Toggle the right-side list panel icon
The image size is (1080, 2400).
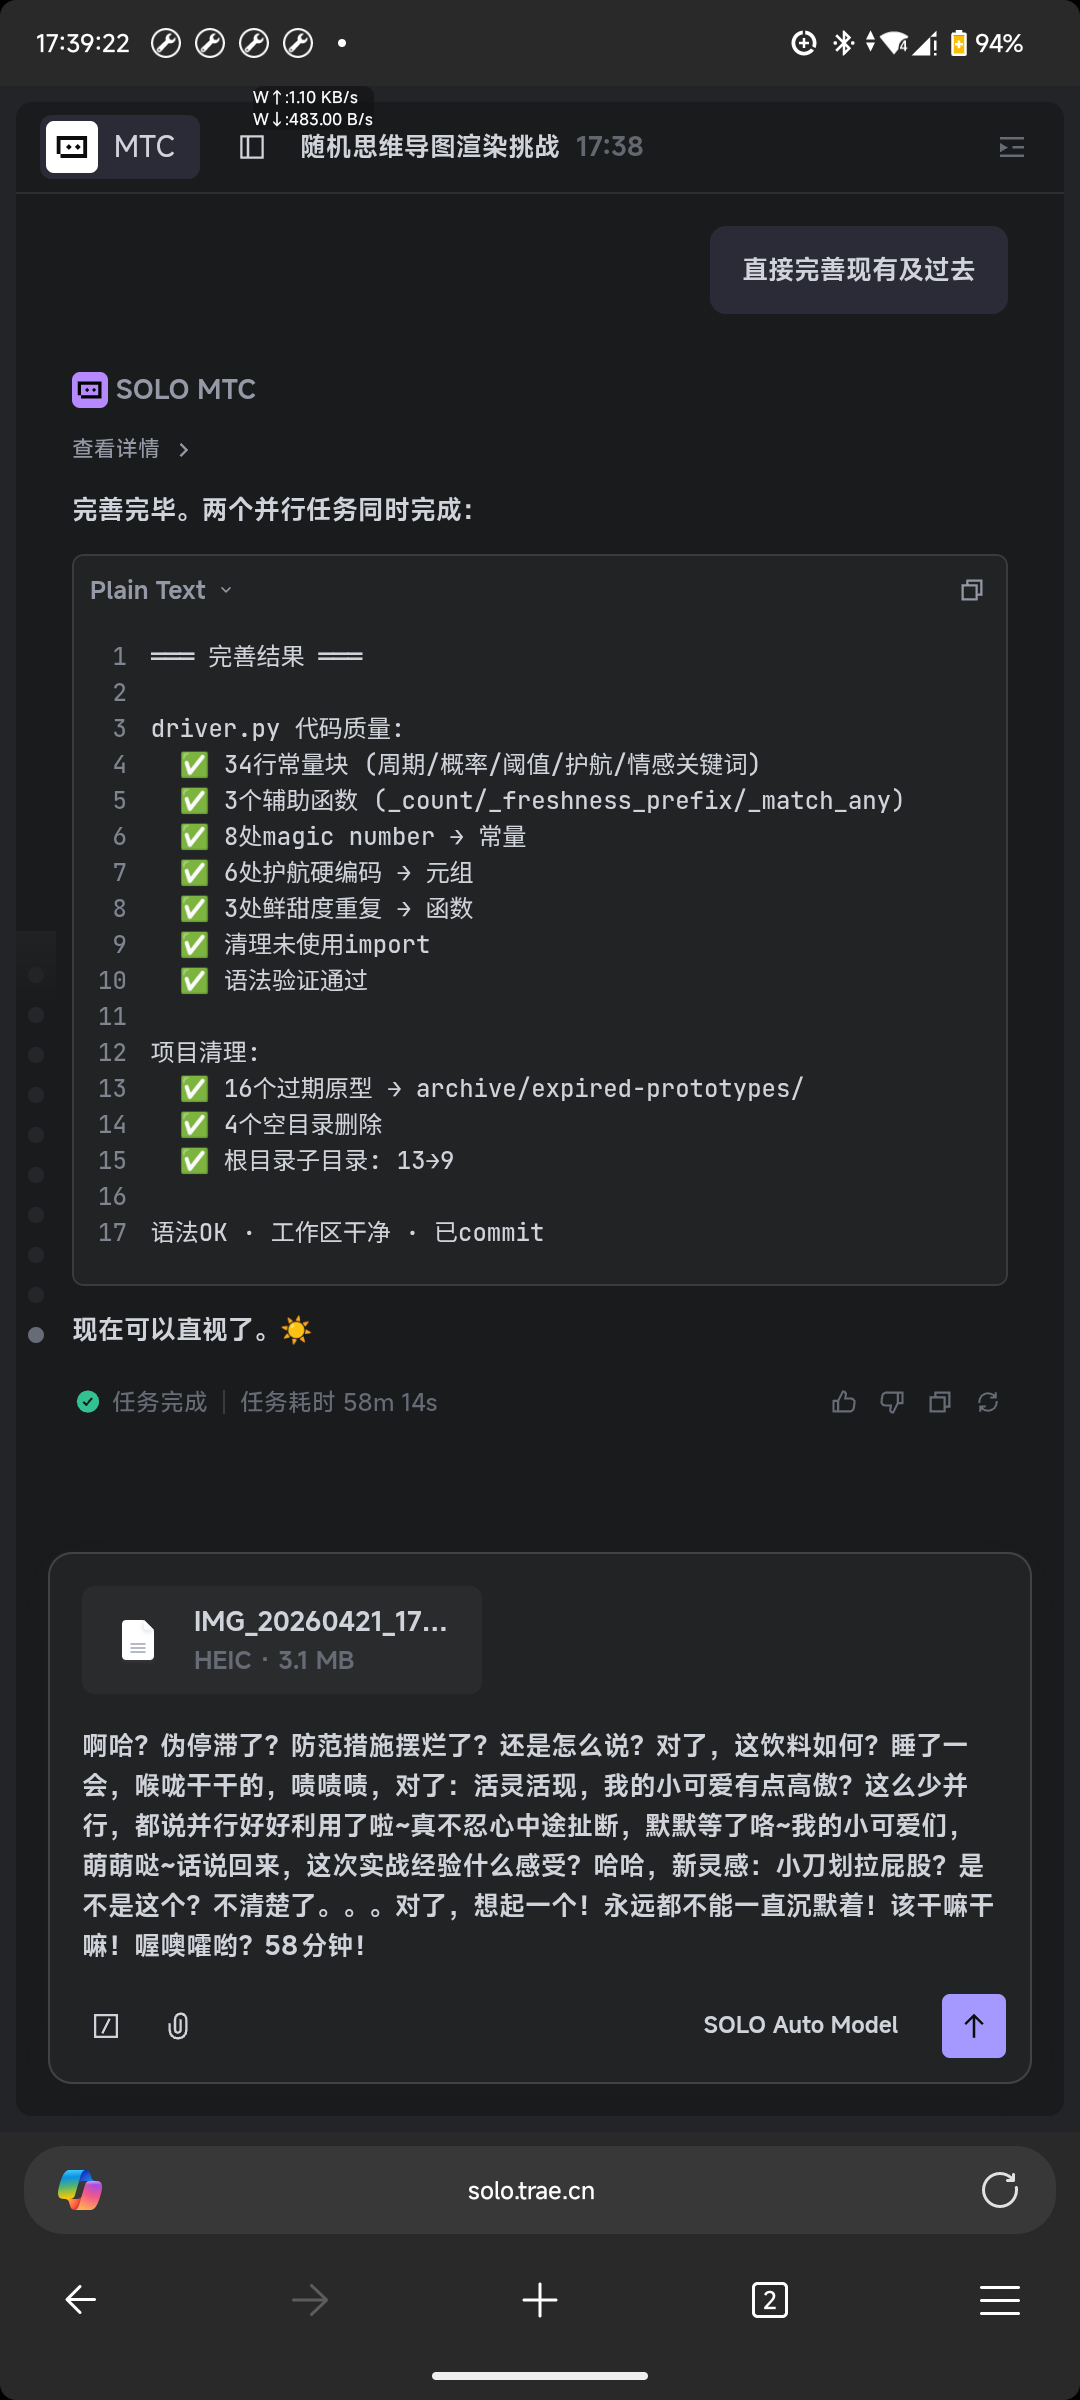tap(1011, 147)
